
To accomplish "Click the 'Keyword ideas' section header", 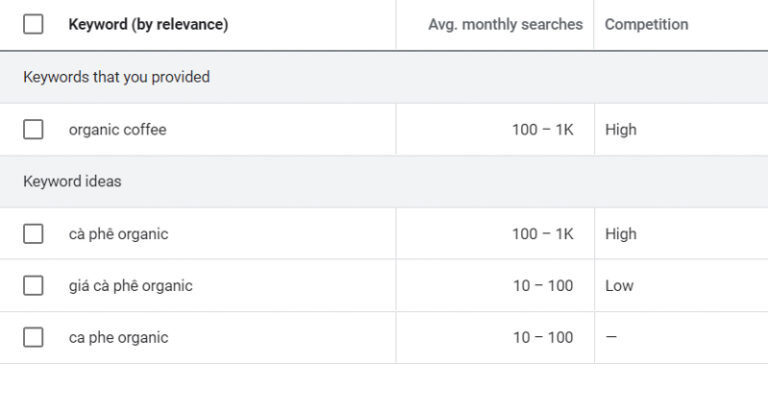I will point(72,182).
